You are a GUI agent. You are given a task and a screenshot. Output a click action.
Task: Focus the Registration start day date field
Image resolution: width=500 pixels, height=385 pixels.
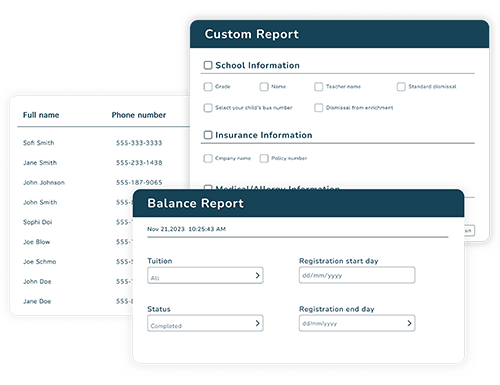357,275
